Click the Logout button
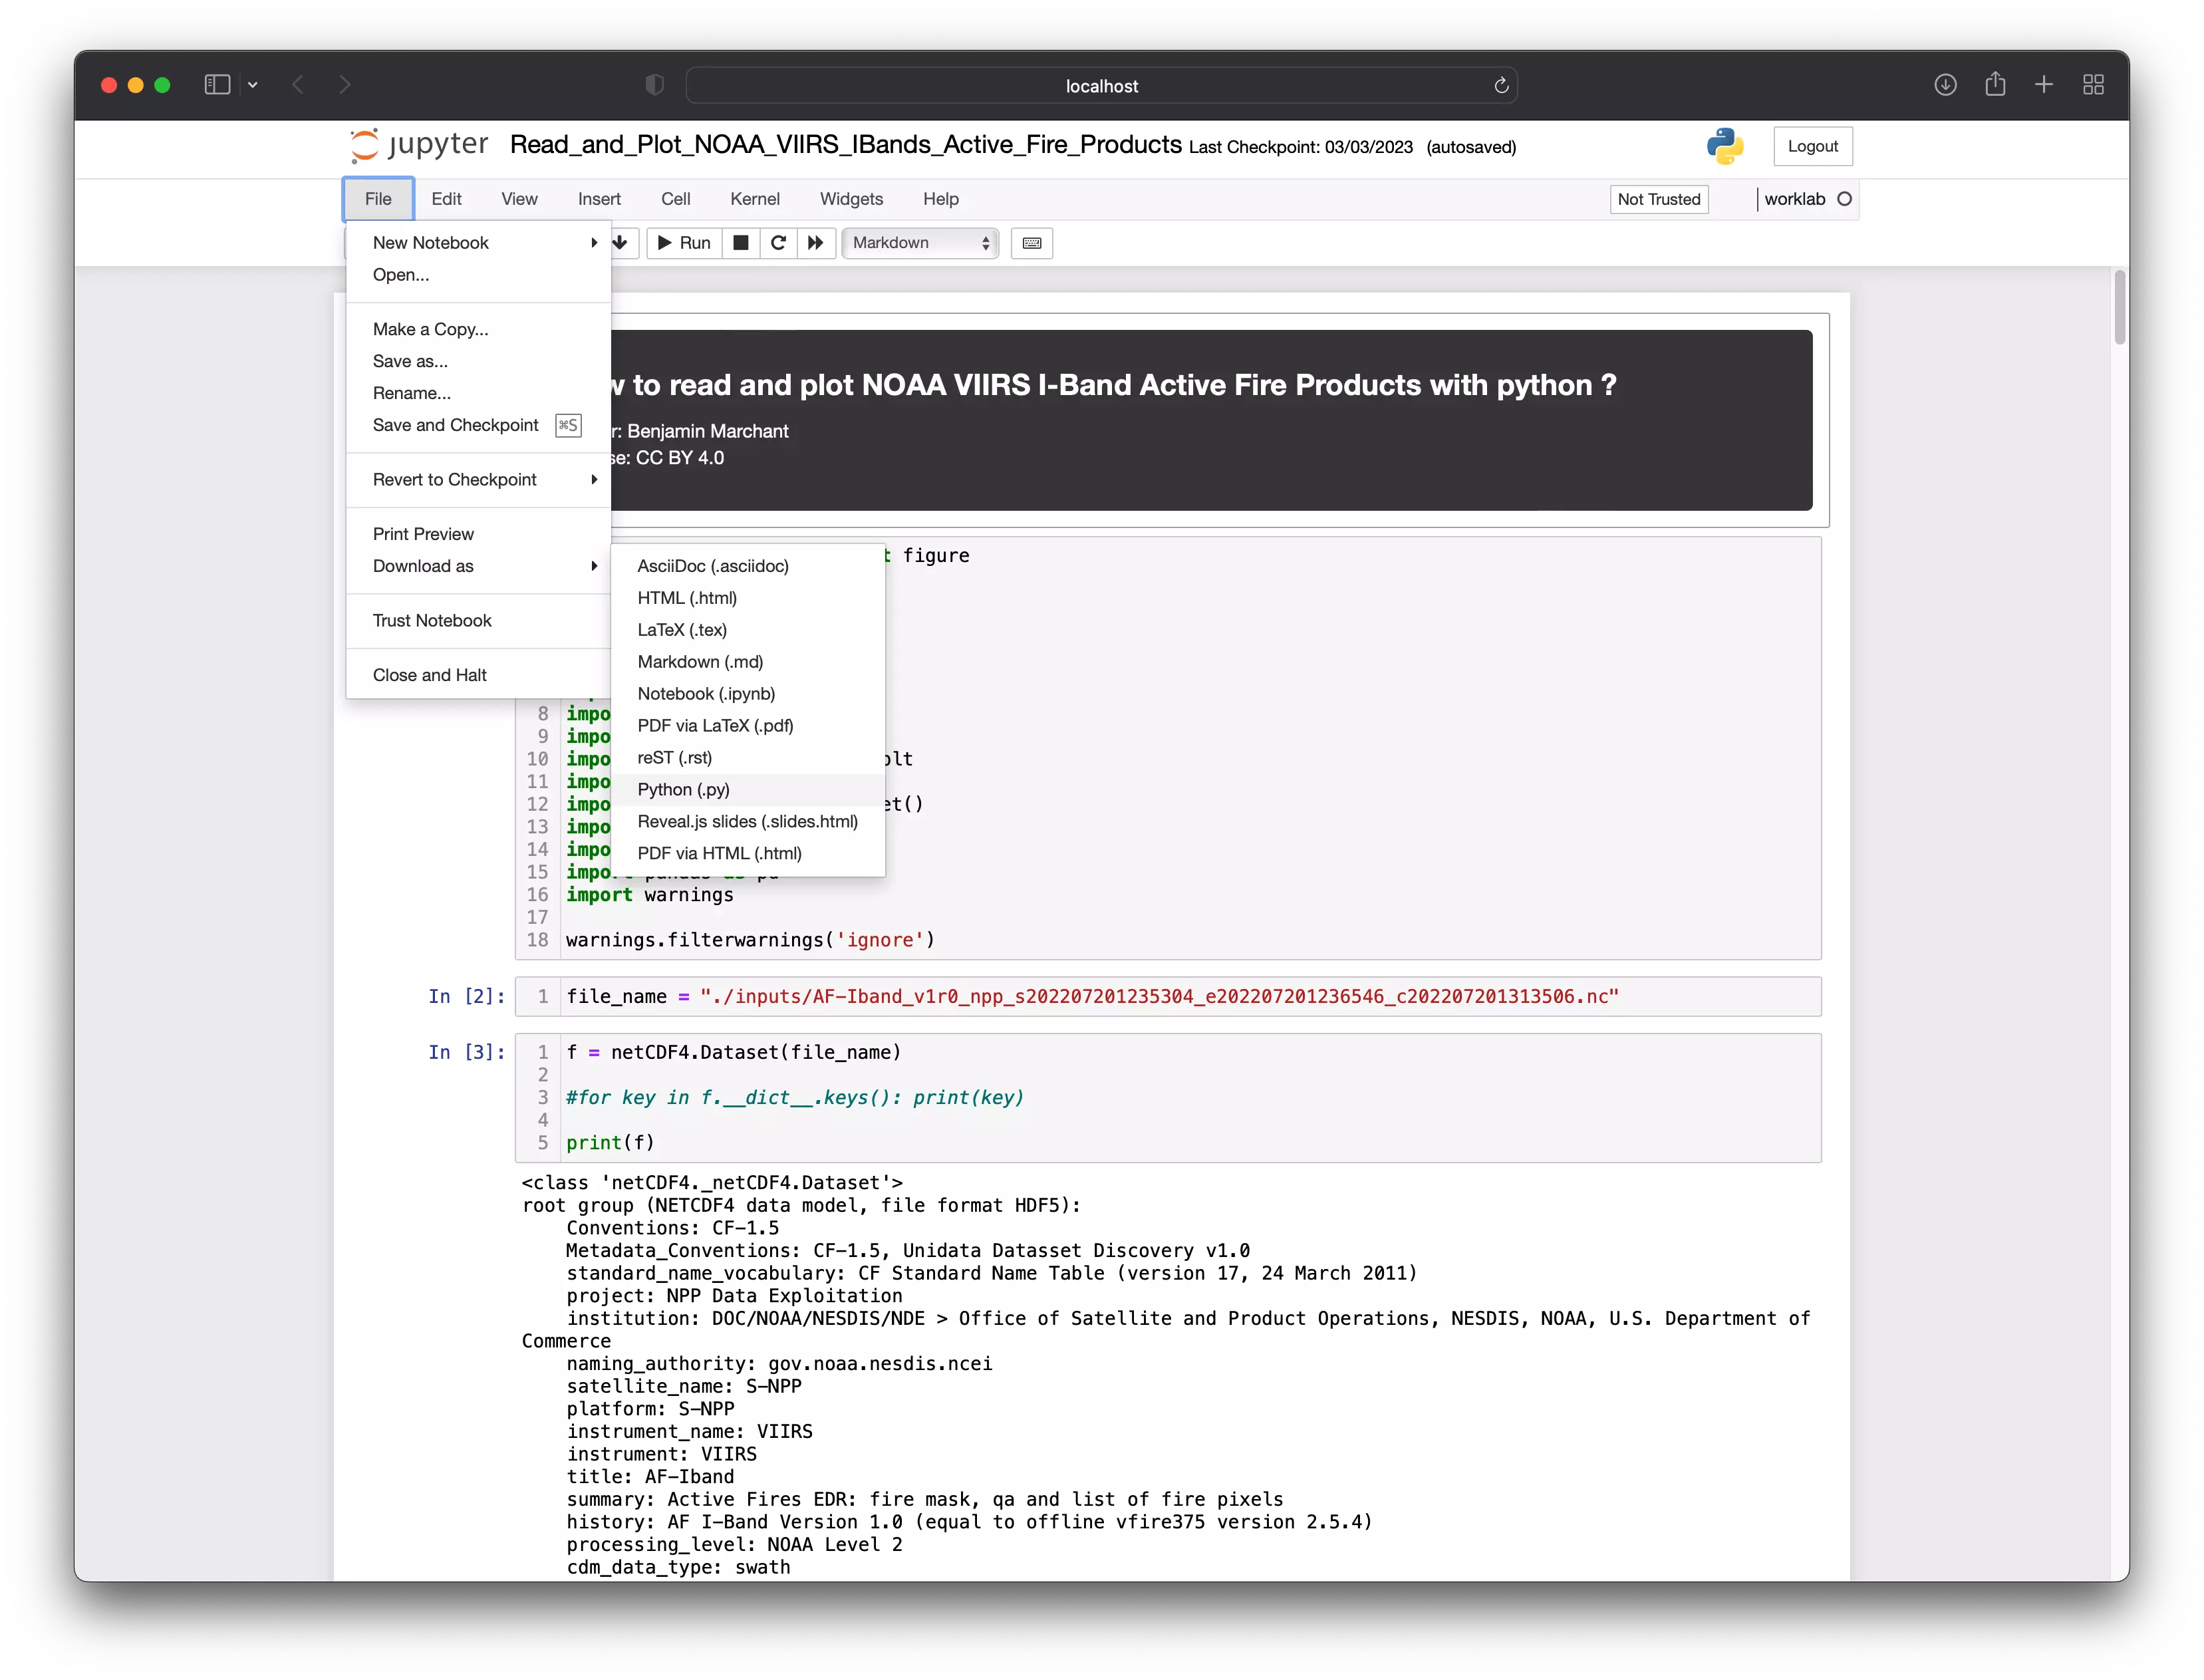Image resolution: width=2204 pixels, height=1680 pixels. pyautogui.click(x=1812, y=146)
